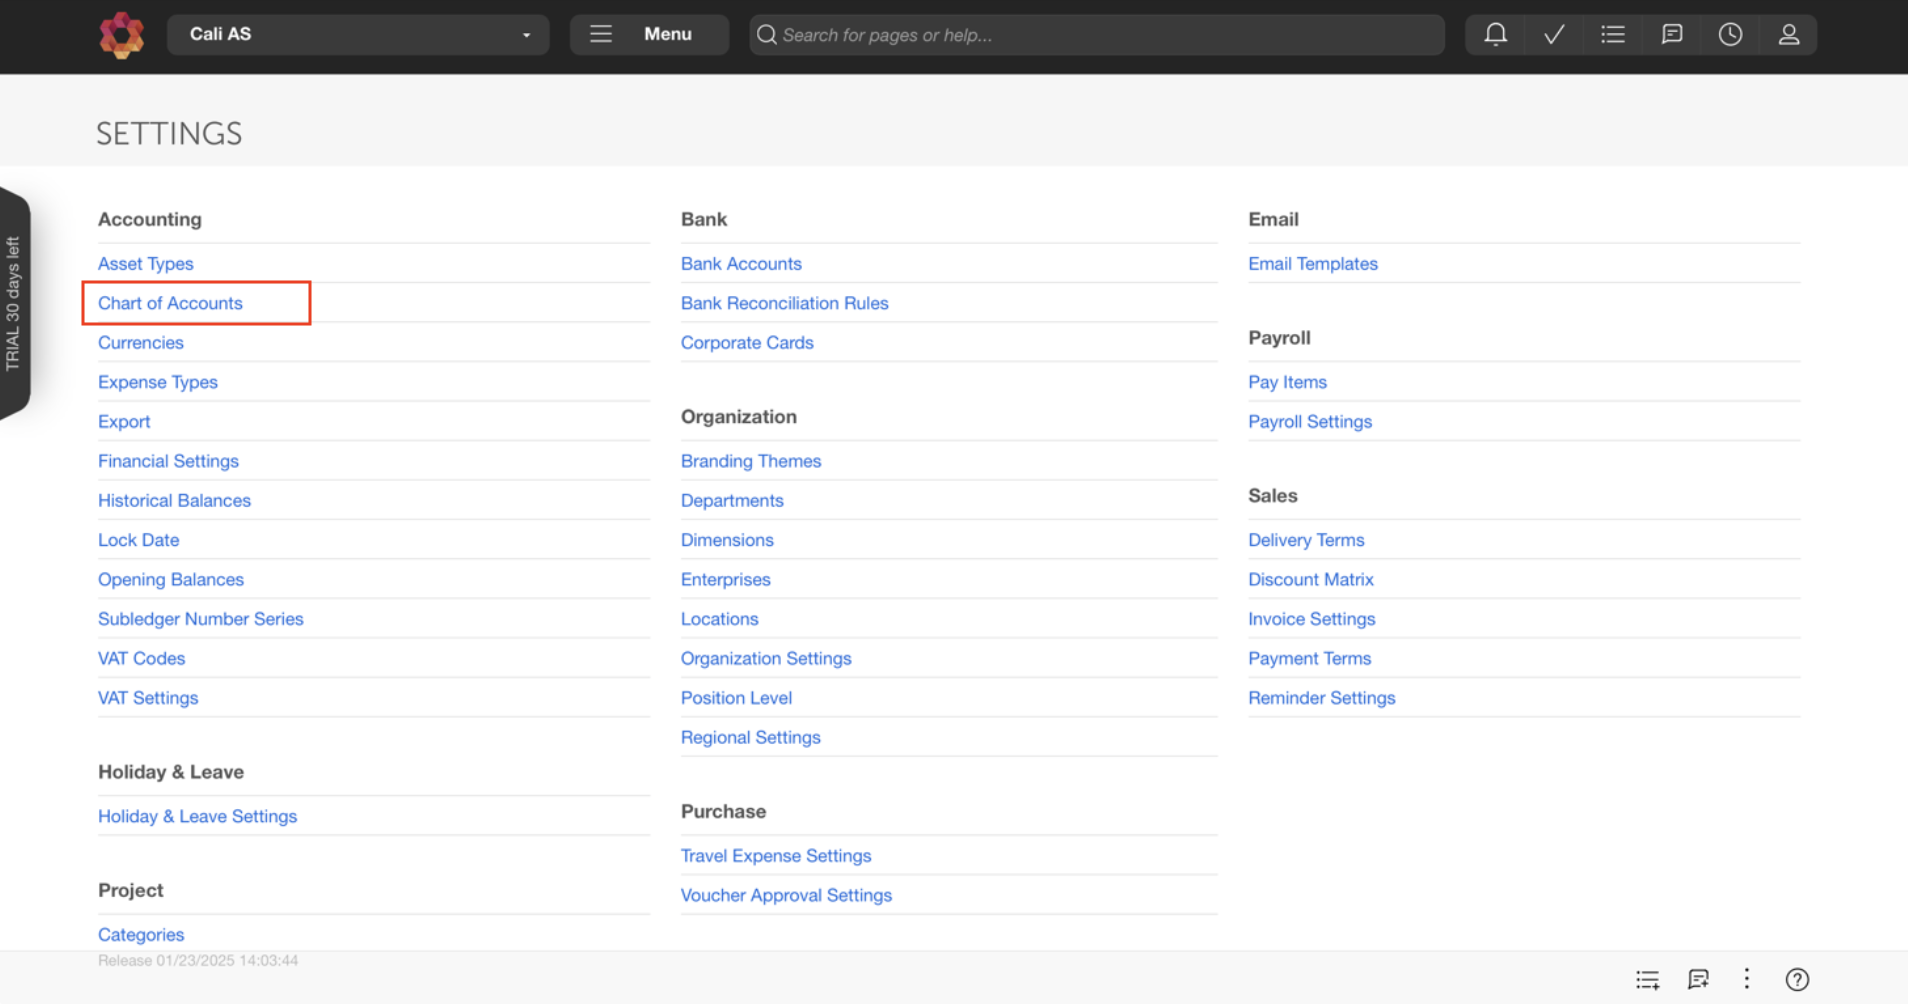The width and height of the screenshot is (1908, 1004).
Task: Open Chart of Accounts link
Action: [x=170, y=303]
